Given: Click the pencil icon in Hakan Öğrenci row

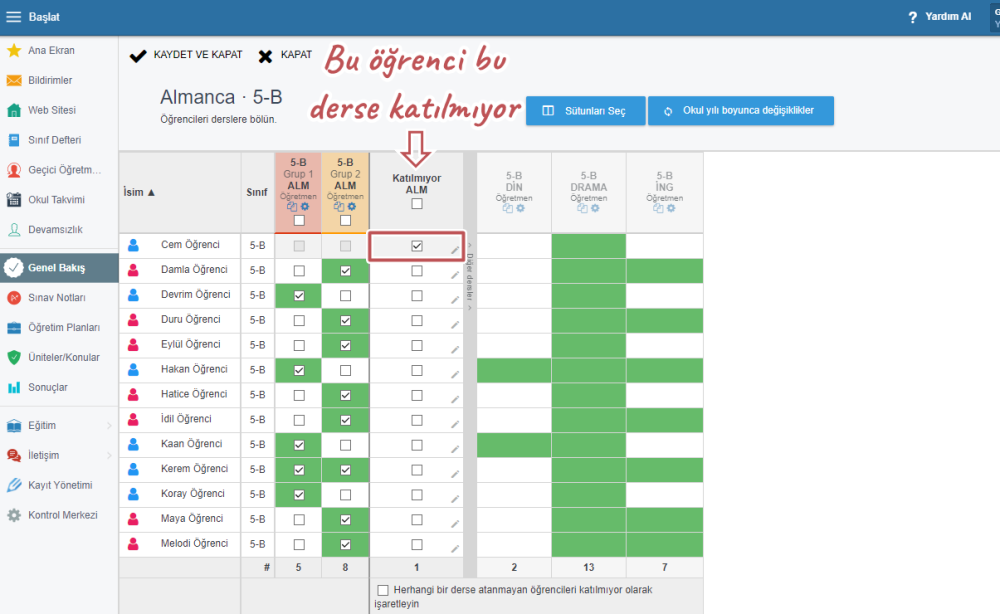Looking at the screenshot, I should (x=455, y=374).
